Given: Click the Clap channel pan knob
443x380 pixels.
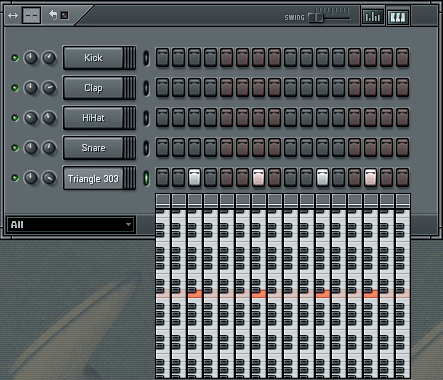Looking at the screenshot, I should pyautogui.click(x=31, y=88).
